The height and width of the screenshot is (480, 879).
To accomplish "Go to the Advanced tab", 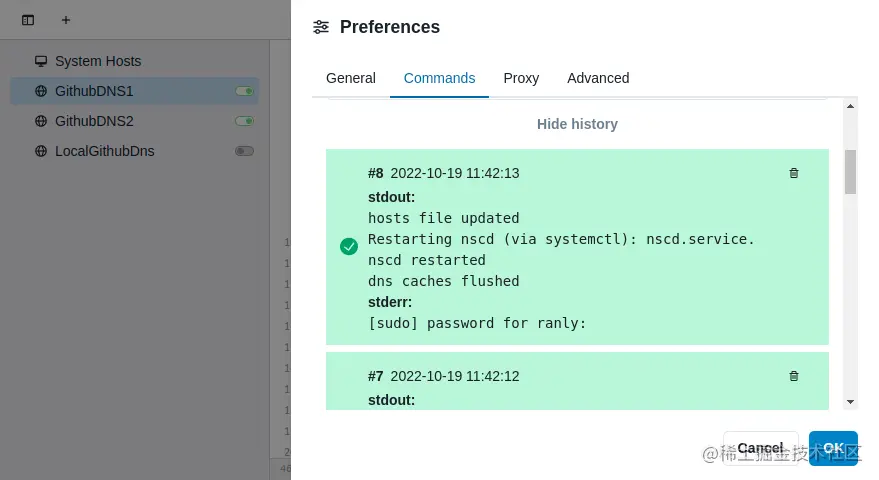I will point(598,78).
